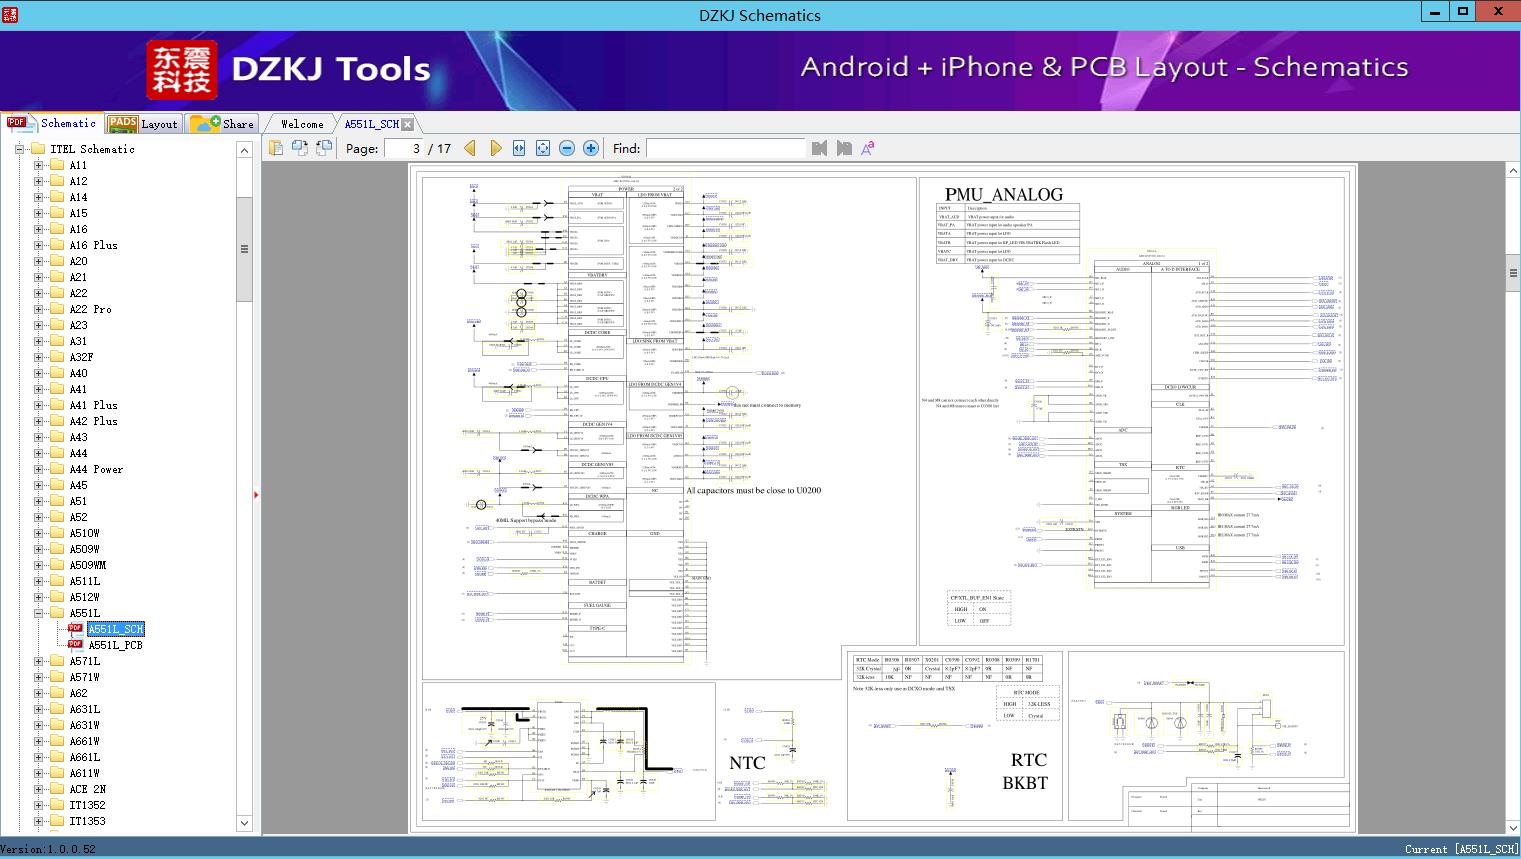1521x859 pixels.
Task: Open the A551L_PCB file
Action: tap(115, 645)
